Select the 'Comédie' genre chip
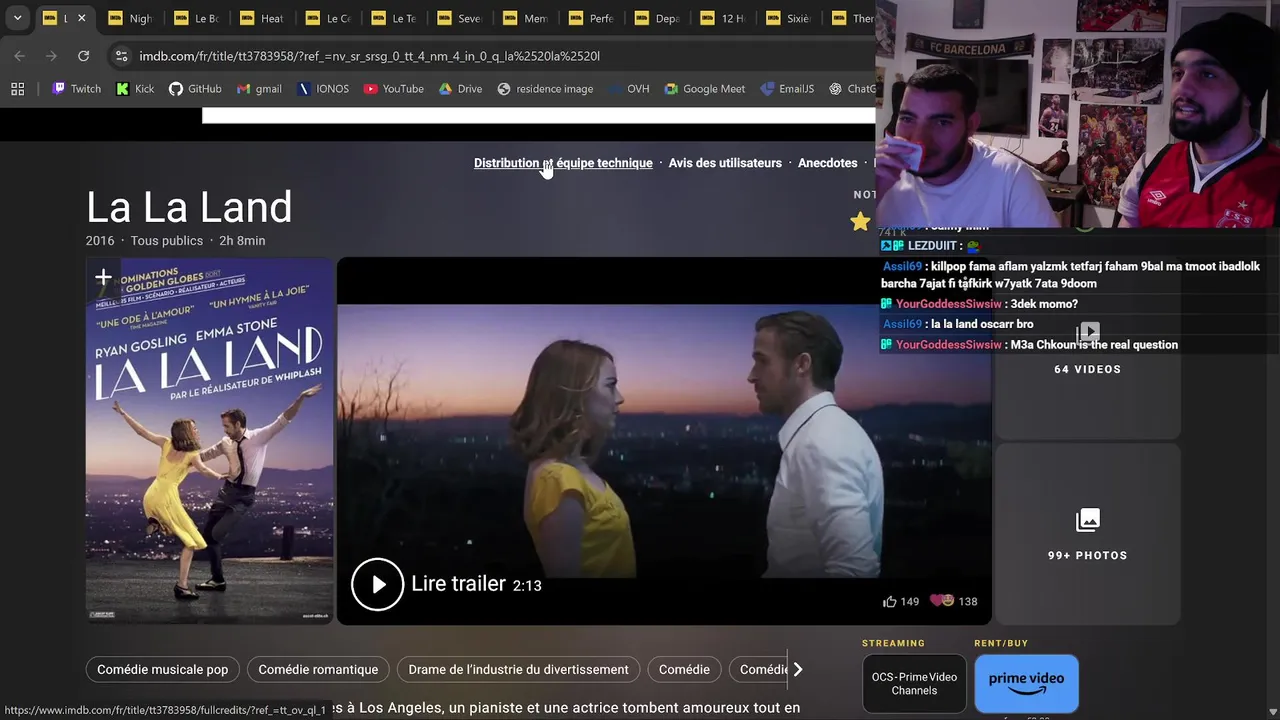Image resolution: width=1280 pixels, height=720 pixels. coord(684,670)
